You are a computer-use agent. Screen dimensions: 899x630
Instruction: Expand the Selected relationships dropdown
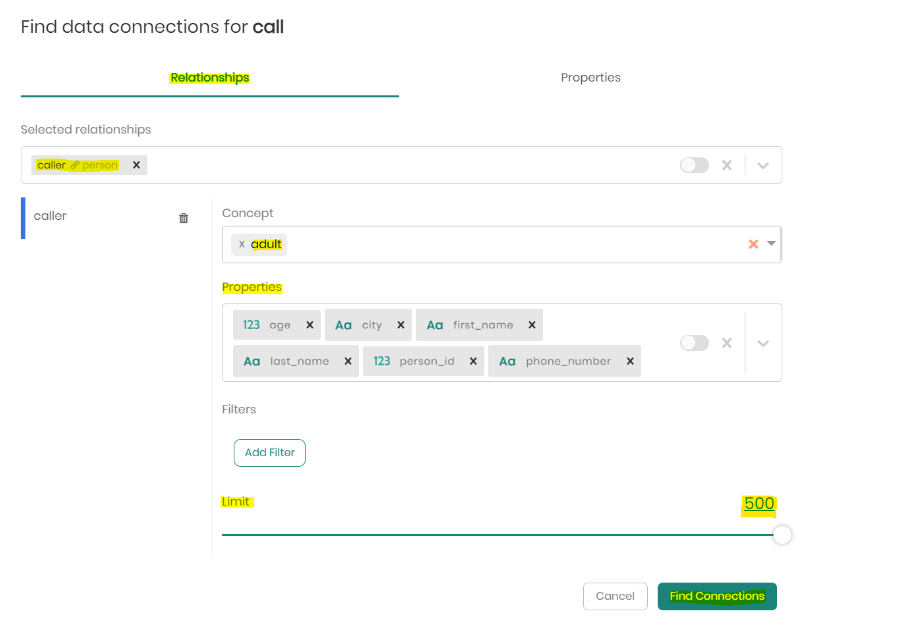click(x=763, y=165)
